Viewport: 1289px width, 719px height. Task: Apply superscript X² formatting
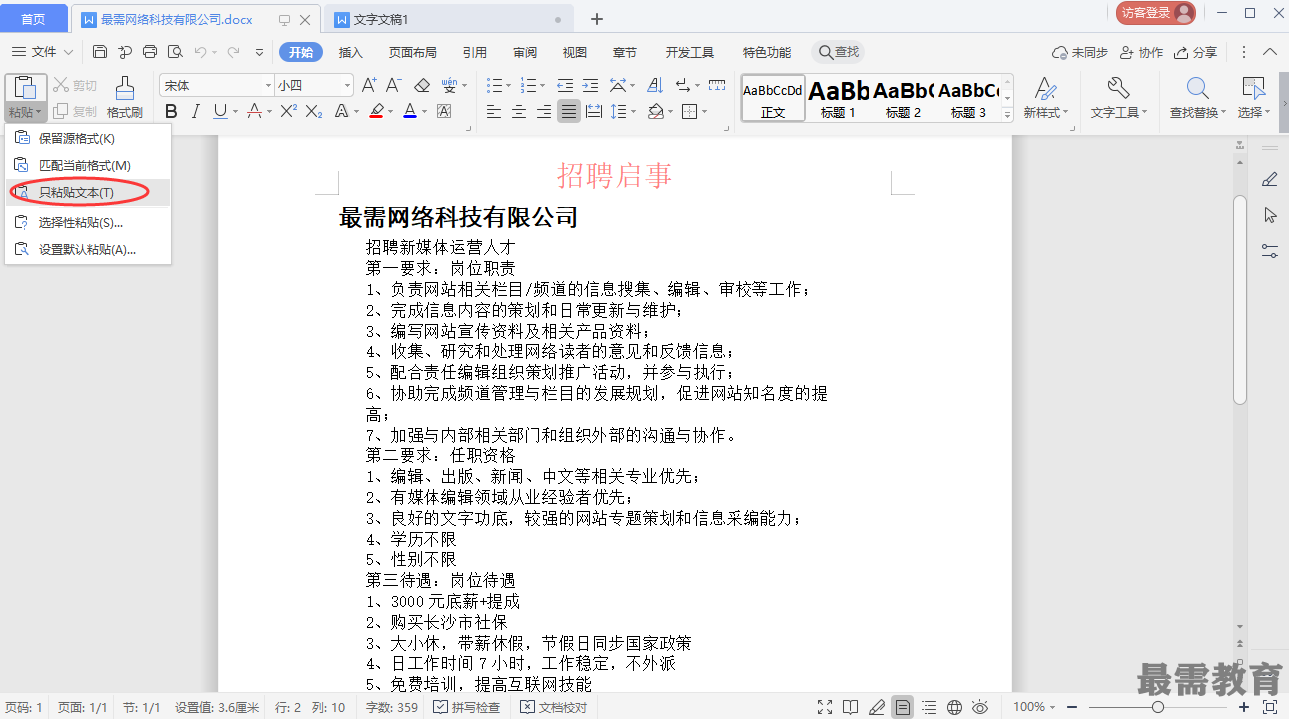click(x=288, y=111)
